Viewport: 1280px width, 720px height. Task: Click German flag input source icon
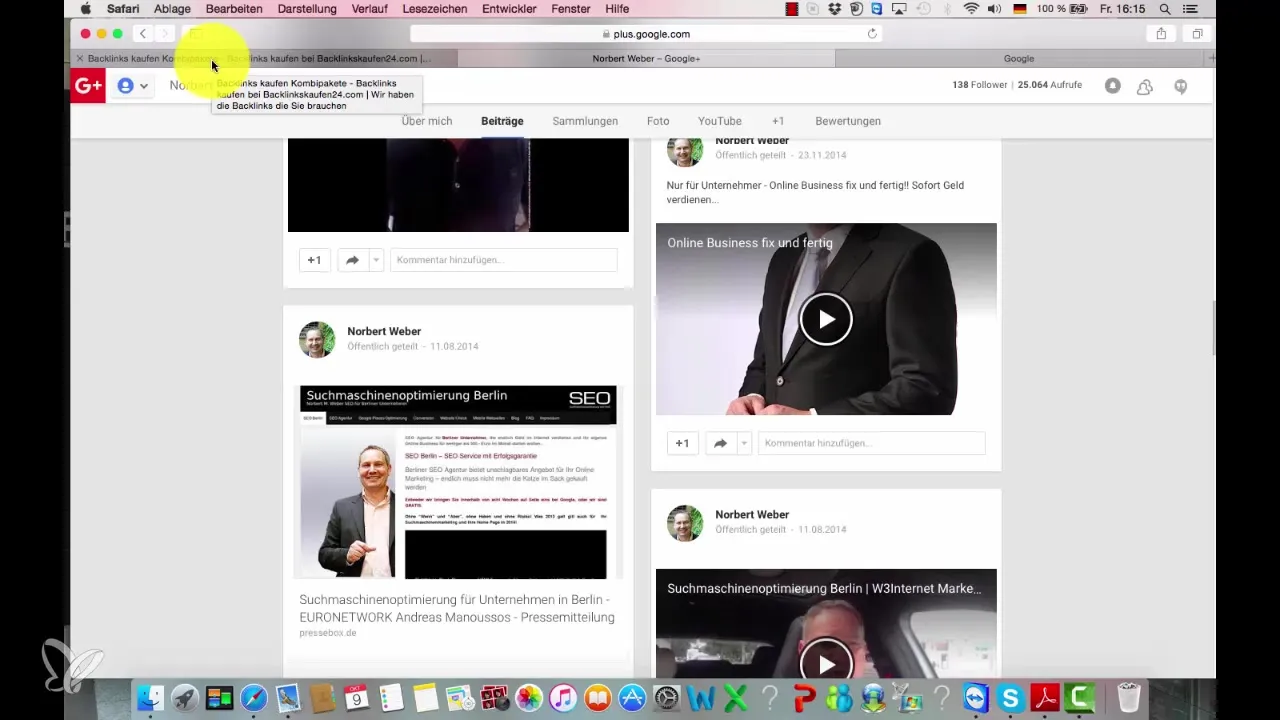coord(1020,9)
